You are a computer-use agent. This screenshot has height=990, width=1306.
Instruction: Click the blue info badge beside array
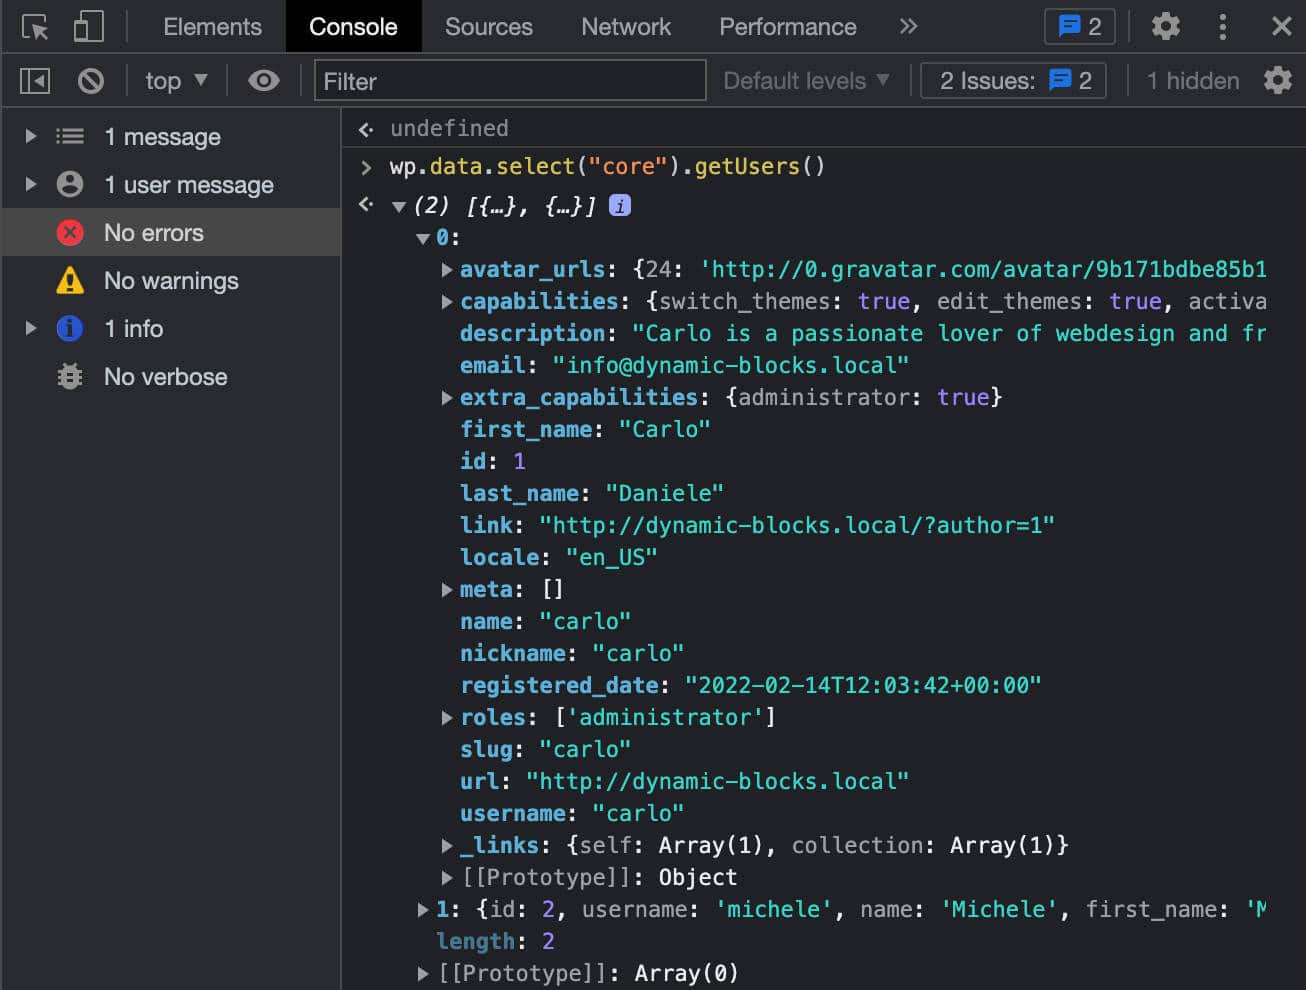click(x=620, y=206)
